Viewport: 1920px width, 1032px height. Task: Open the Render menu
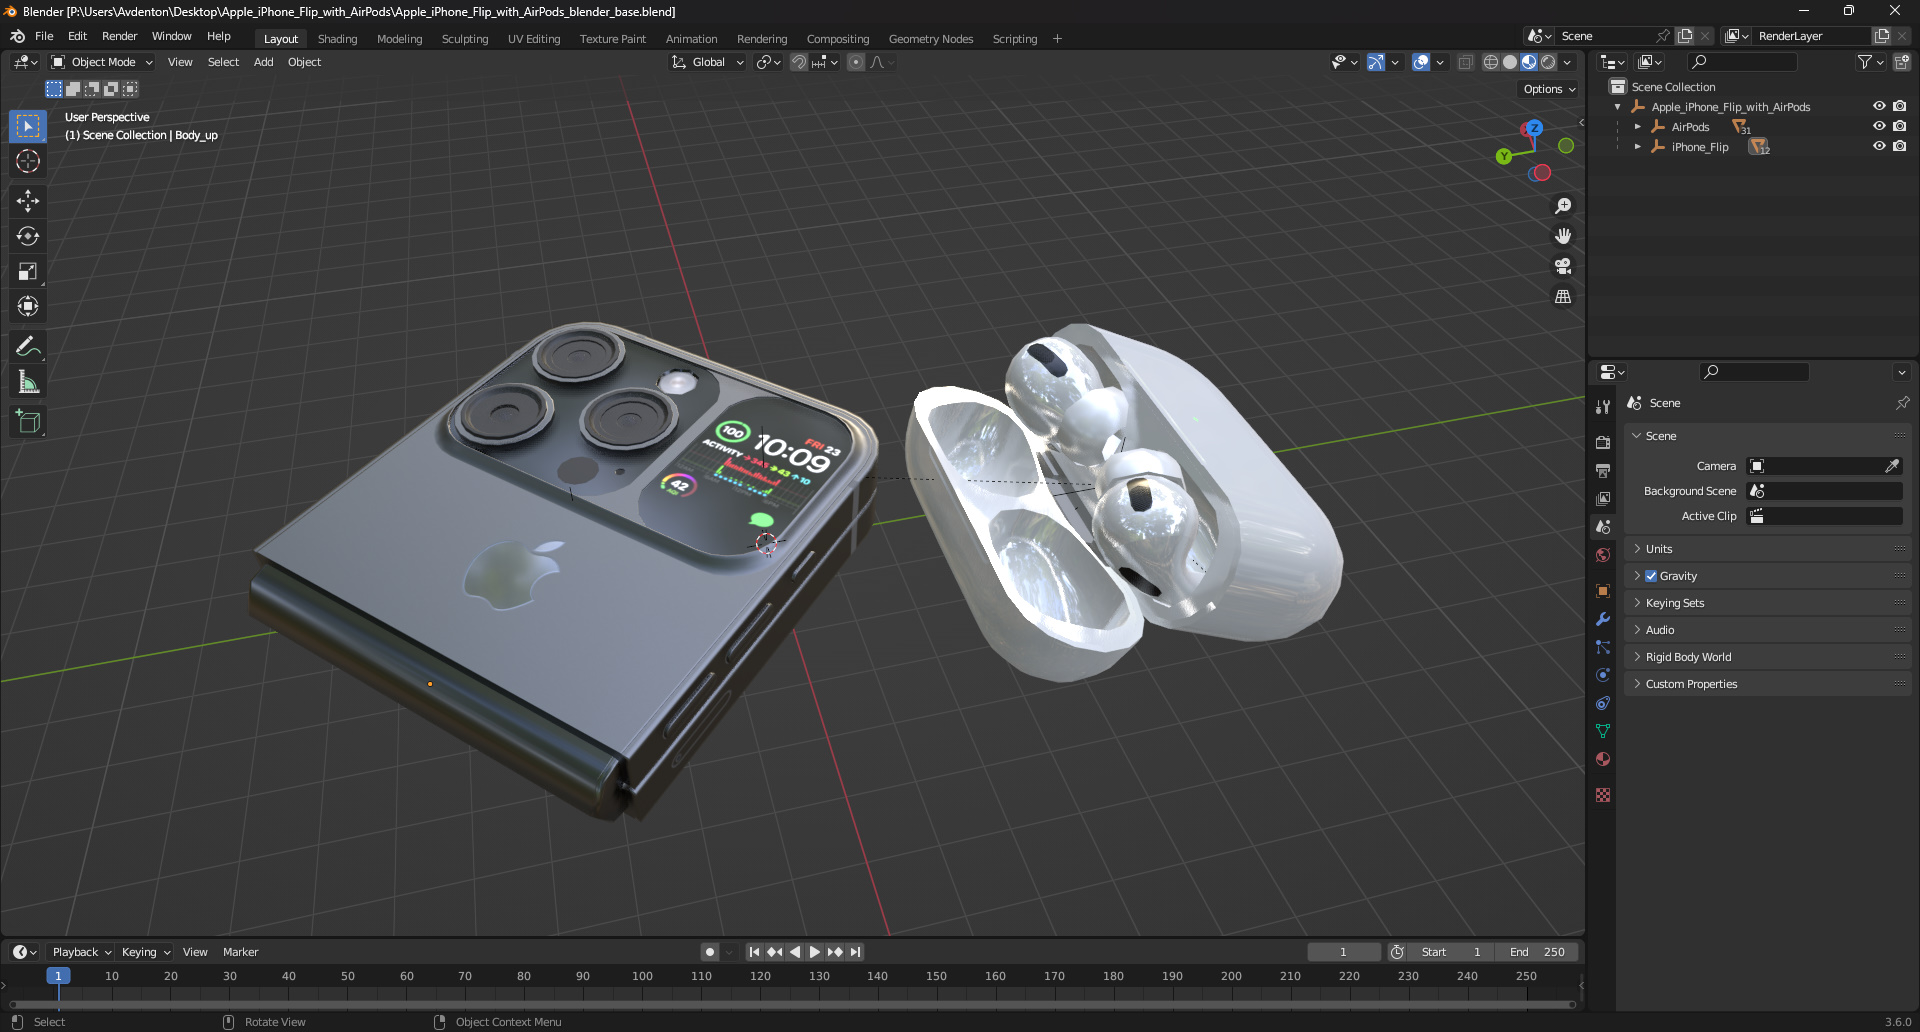point(119,36)
